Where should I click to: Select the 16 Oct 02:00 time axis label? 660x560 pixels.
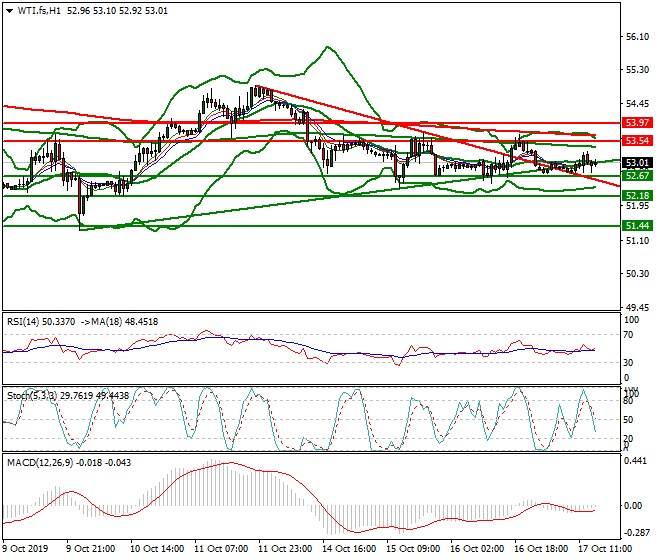(x=477, y=549)
